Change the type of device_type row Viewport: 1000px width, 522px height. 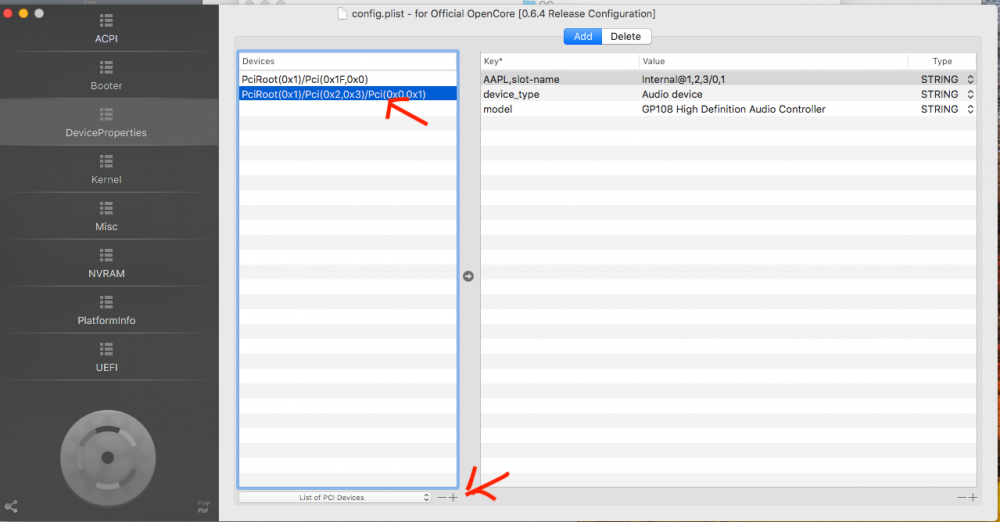point(947,94)
